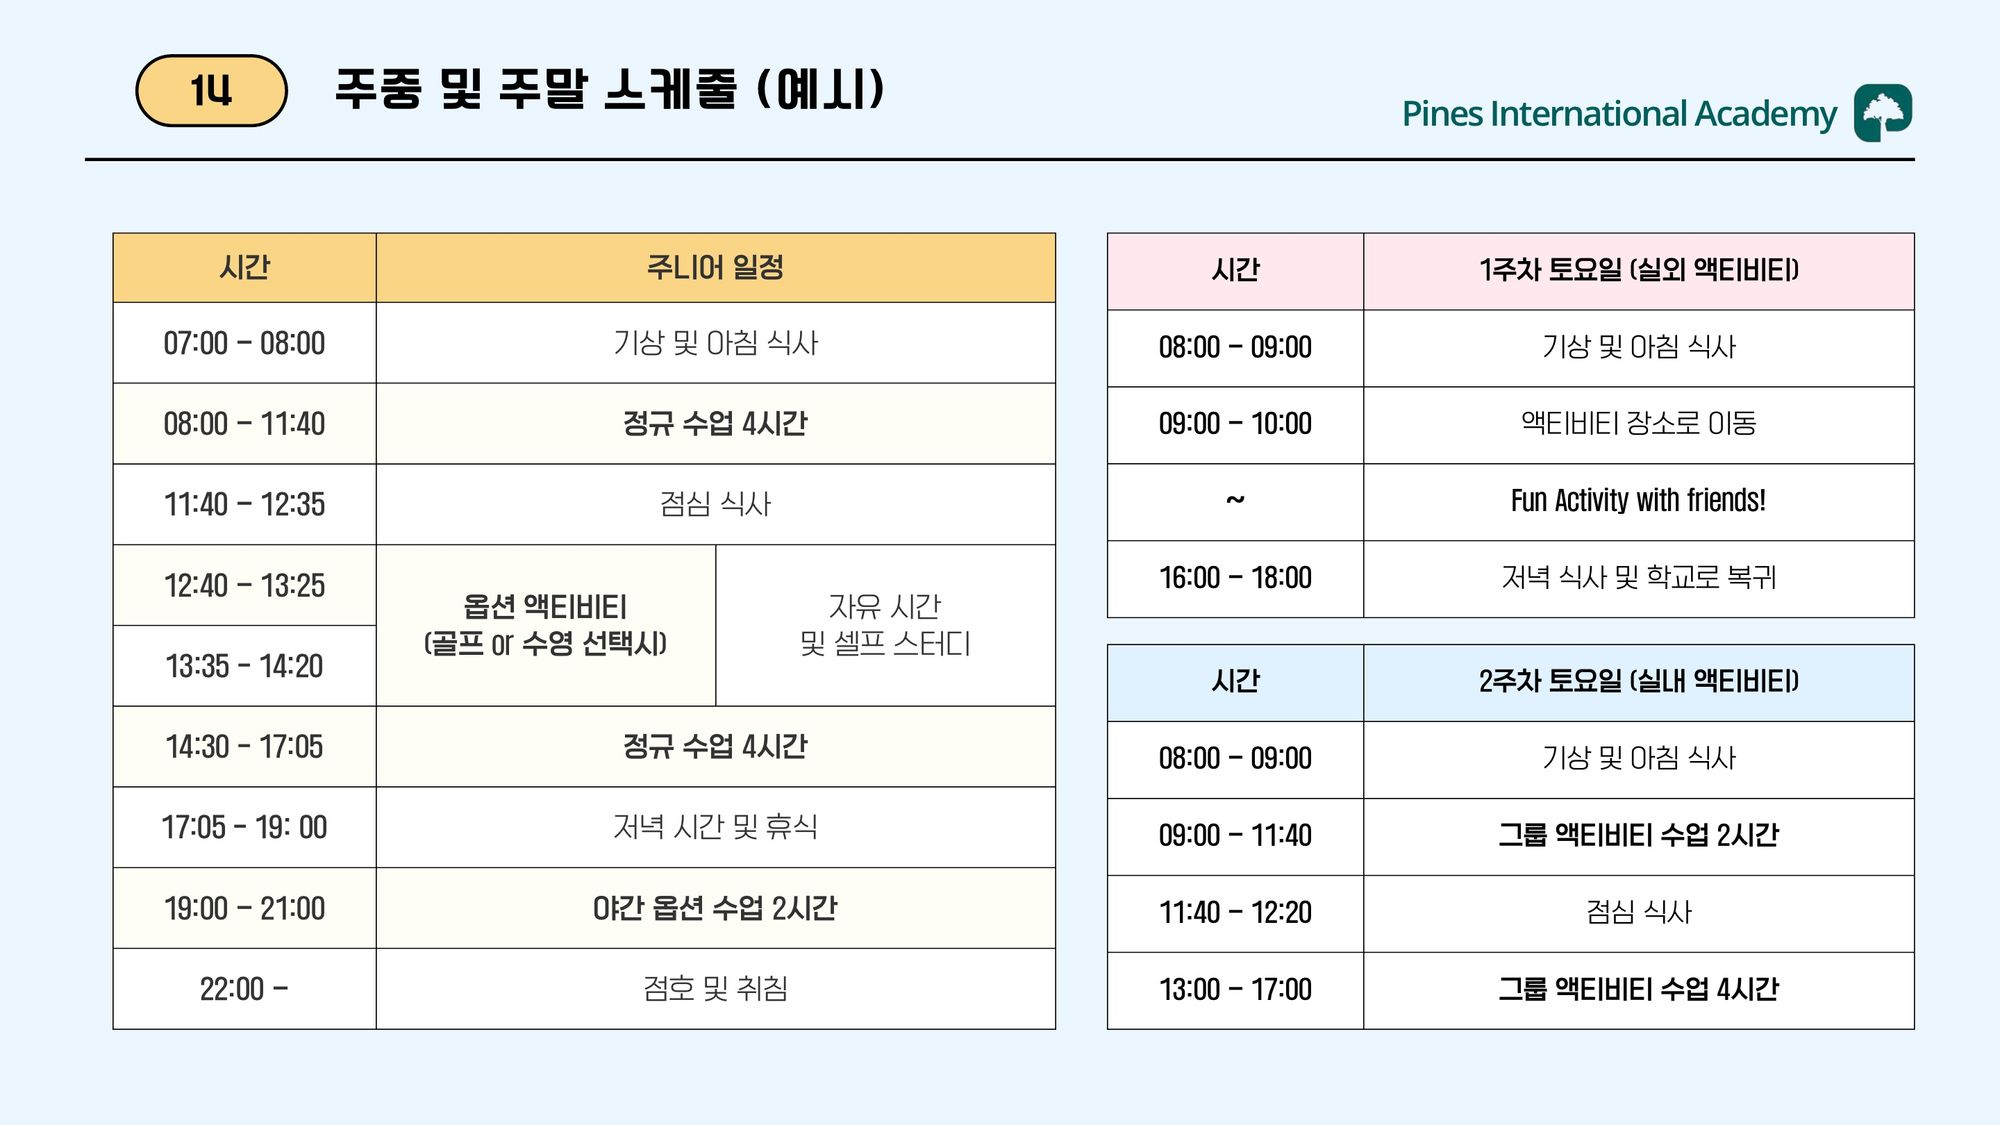The width and height of the screenshot is (2000, 1125).
Task: Select the slide title 주중 및 주말 스케줄 (예시)
Action: [610, 89]
